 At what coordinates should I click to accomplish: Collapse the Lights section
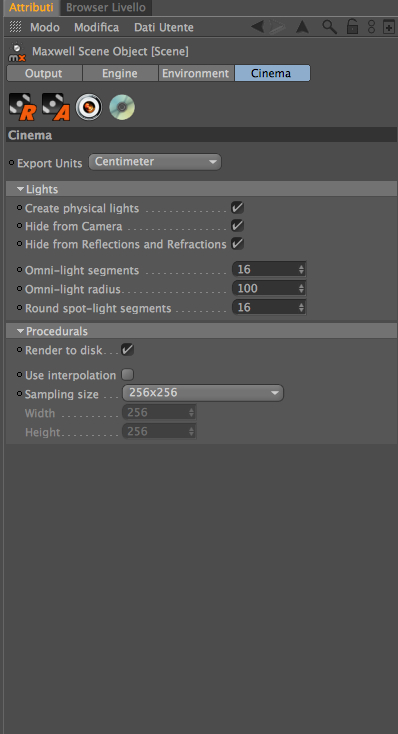tap(21, 189)
